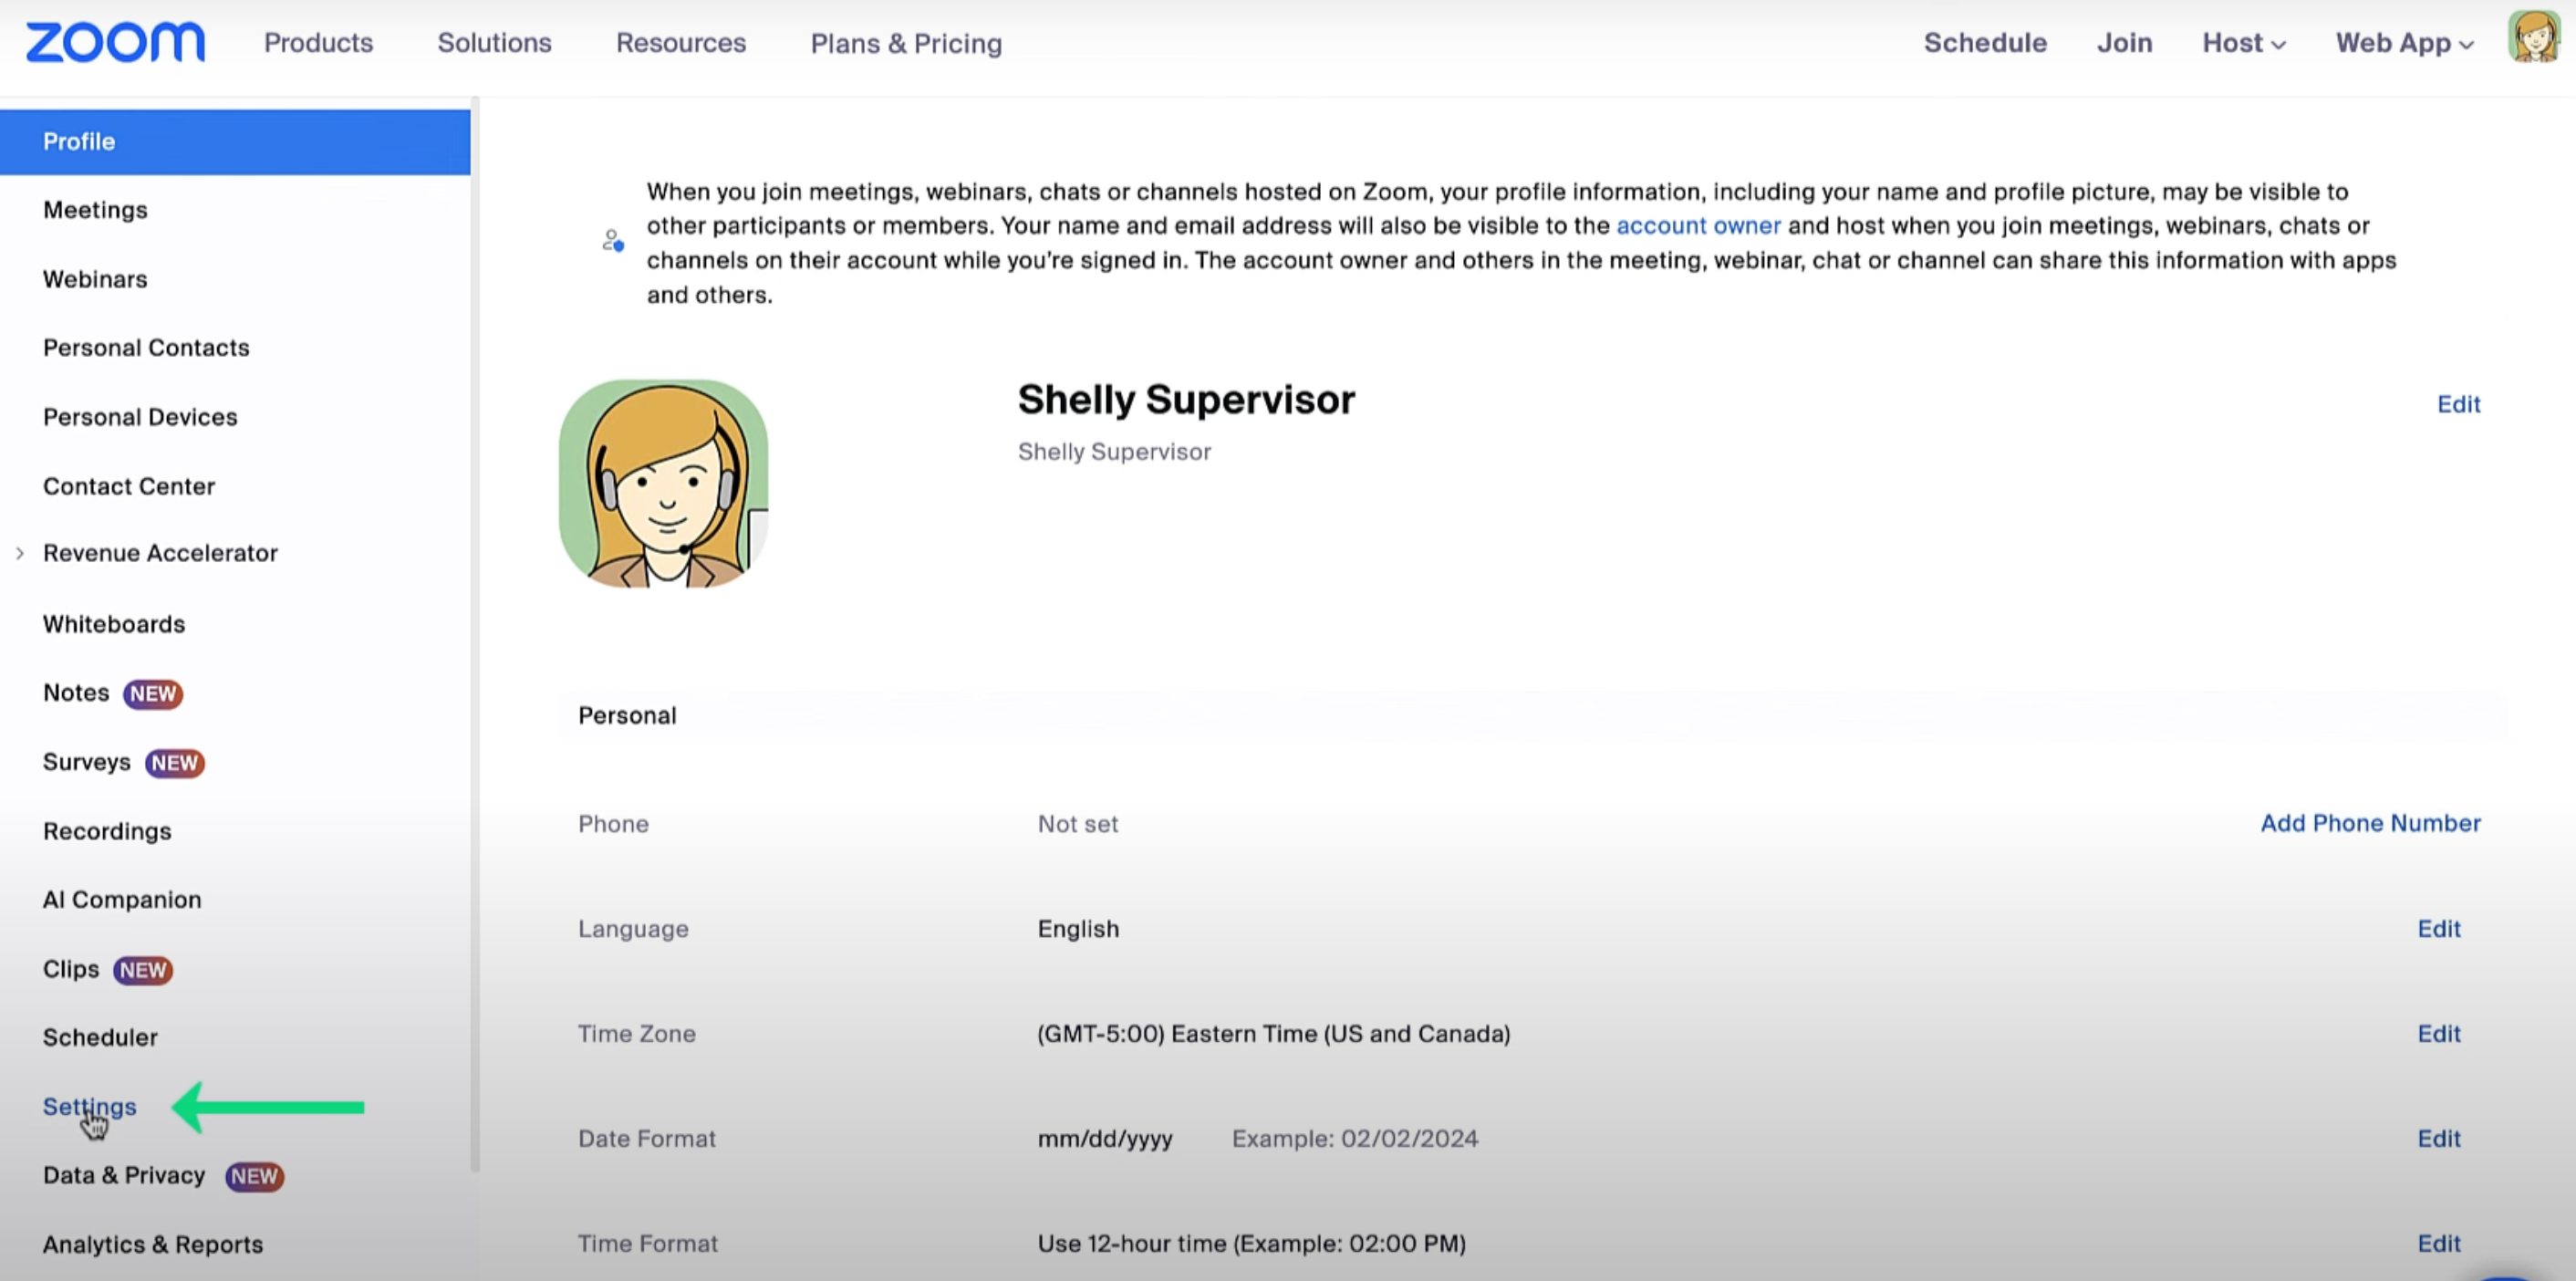Open Personal Devices in the sidebar

click(x=140, y=417)
